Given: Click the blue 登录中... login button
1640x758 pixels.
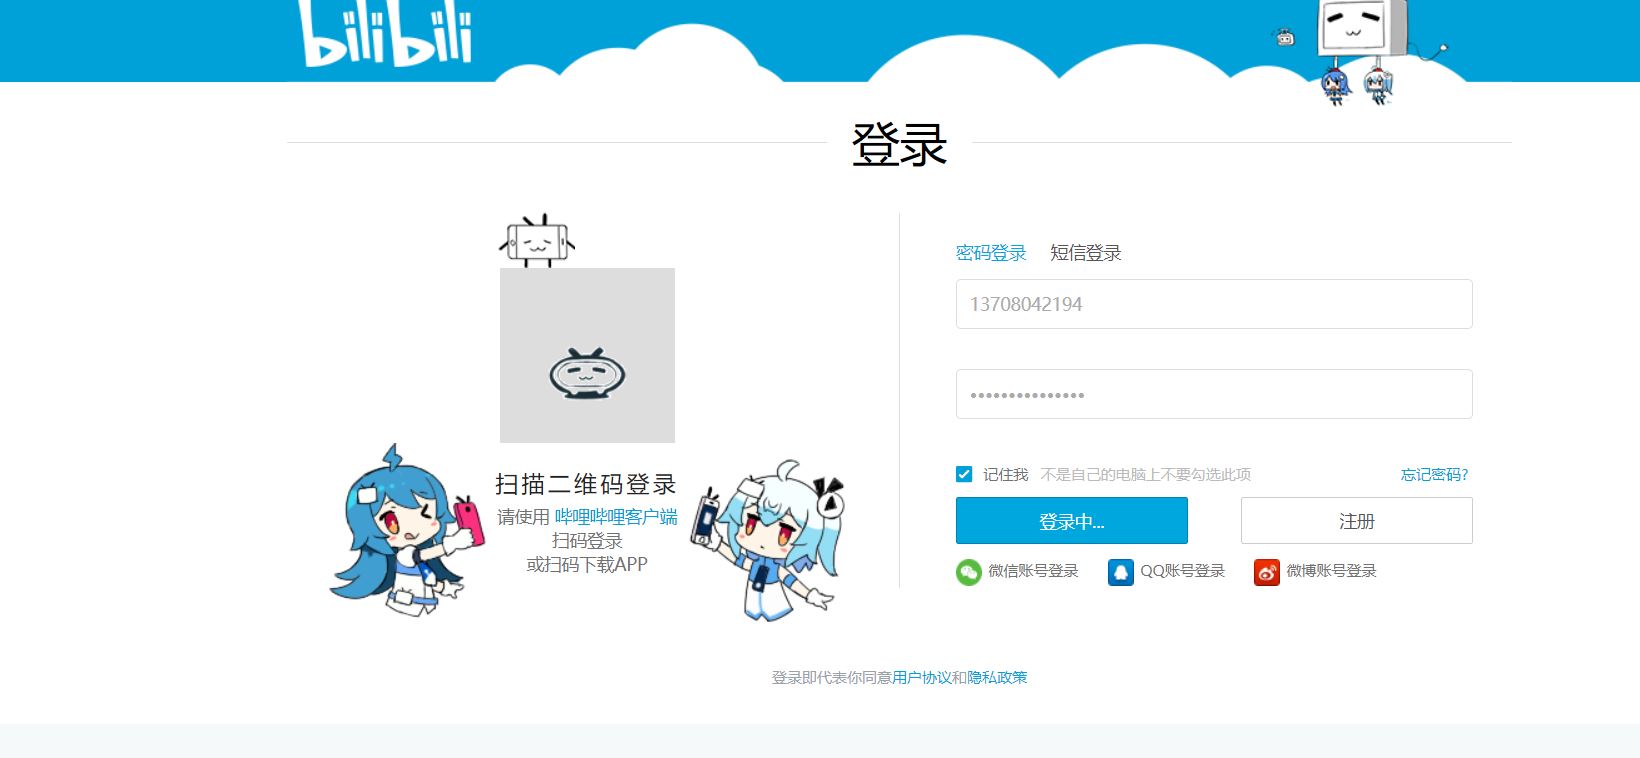Looking at the screenshot, I should click(x=1072, y=521).
